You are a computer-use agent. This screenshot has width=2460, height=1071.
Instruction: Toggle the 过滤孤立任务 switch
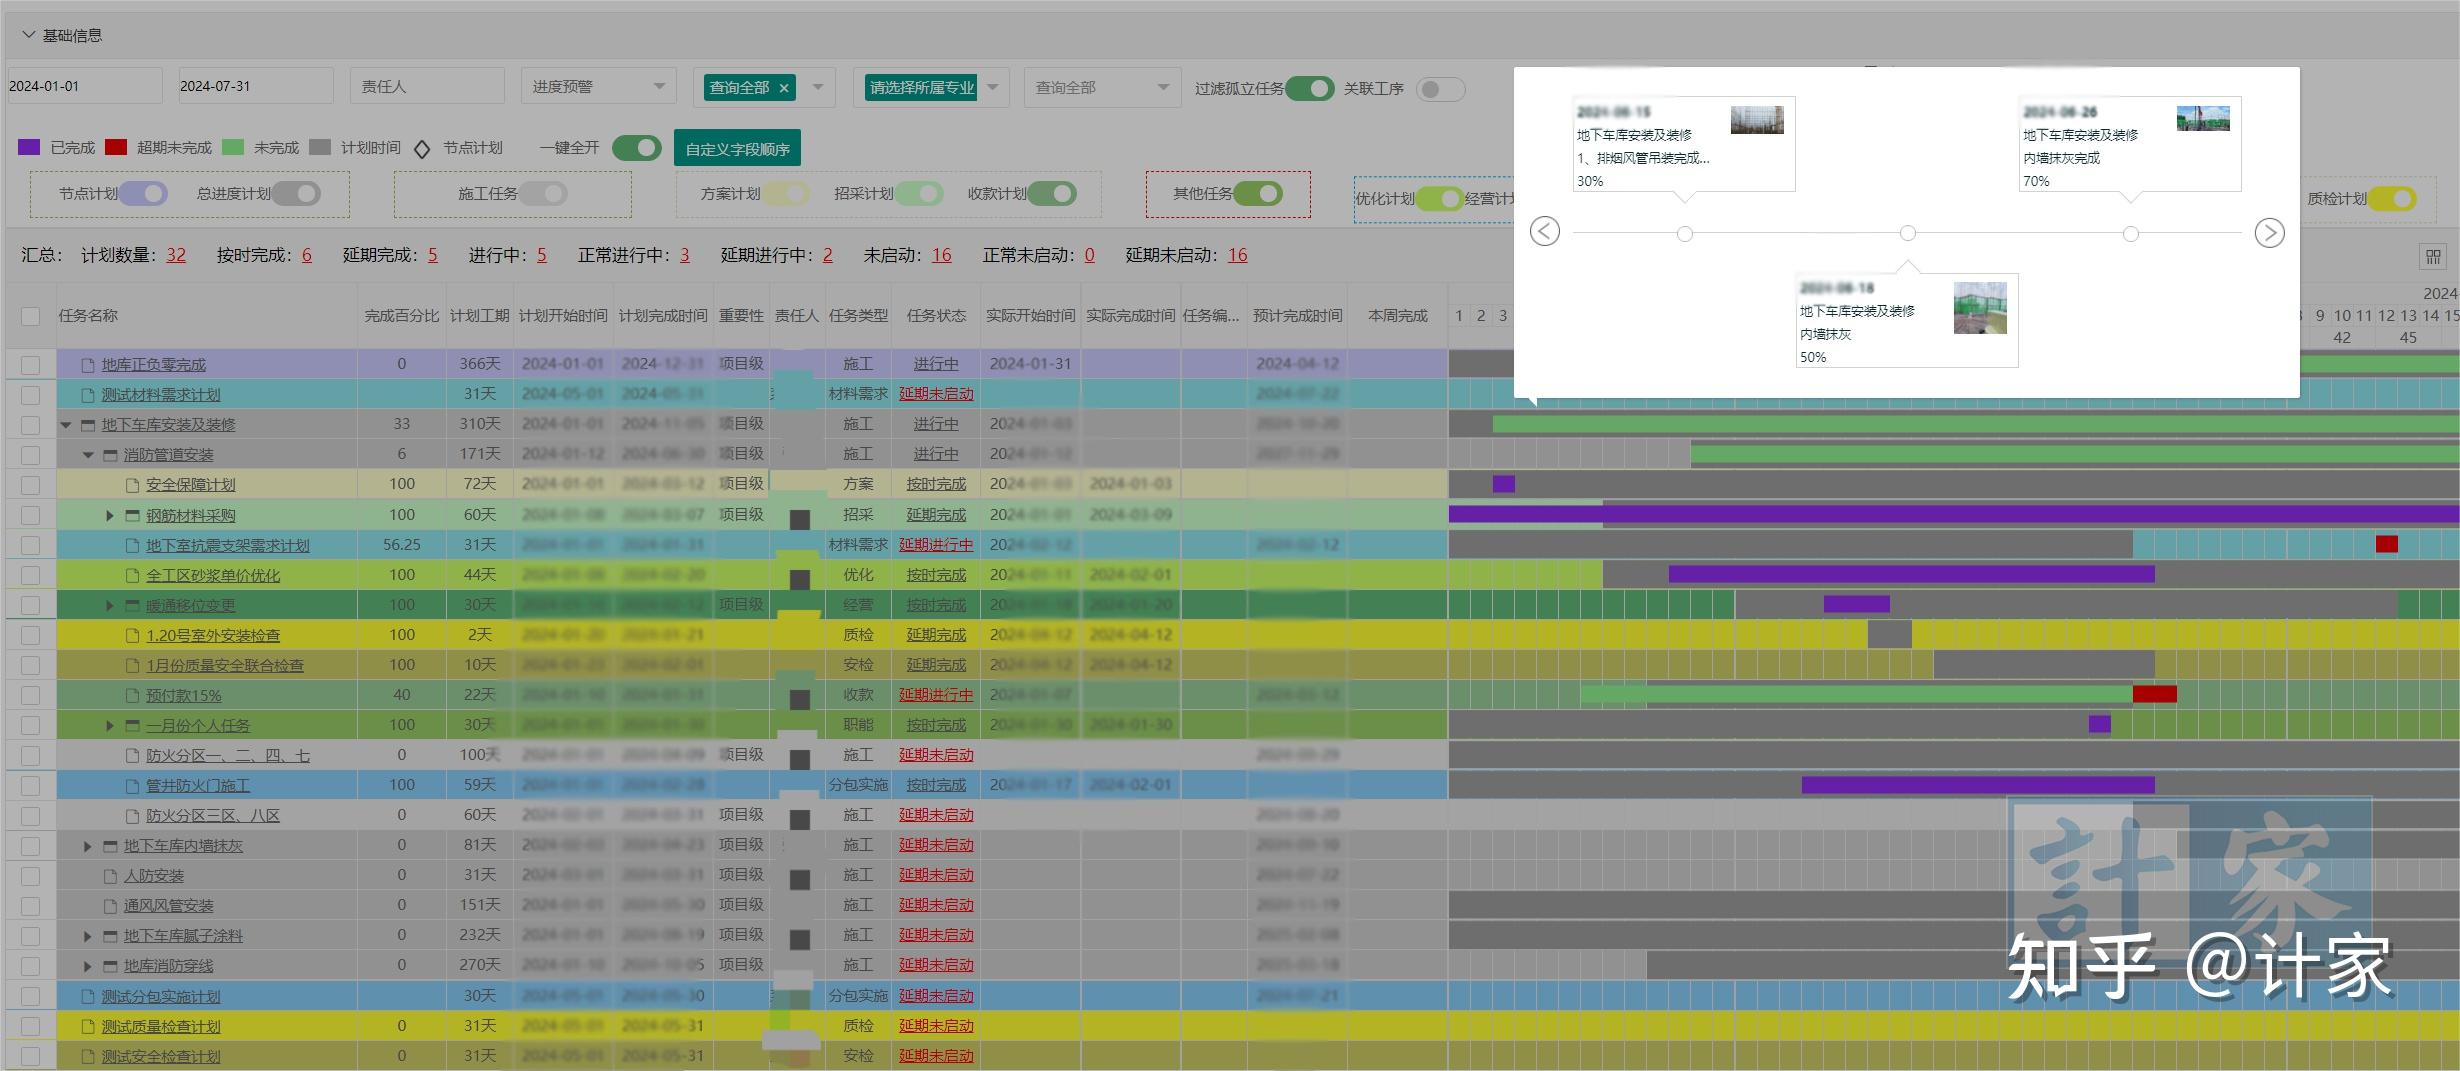(1310, 88)
